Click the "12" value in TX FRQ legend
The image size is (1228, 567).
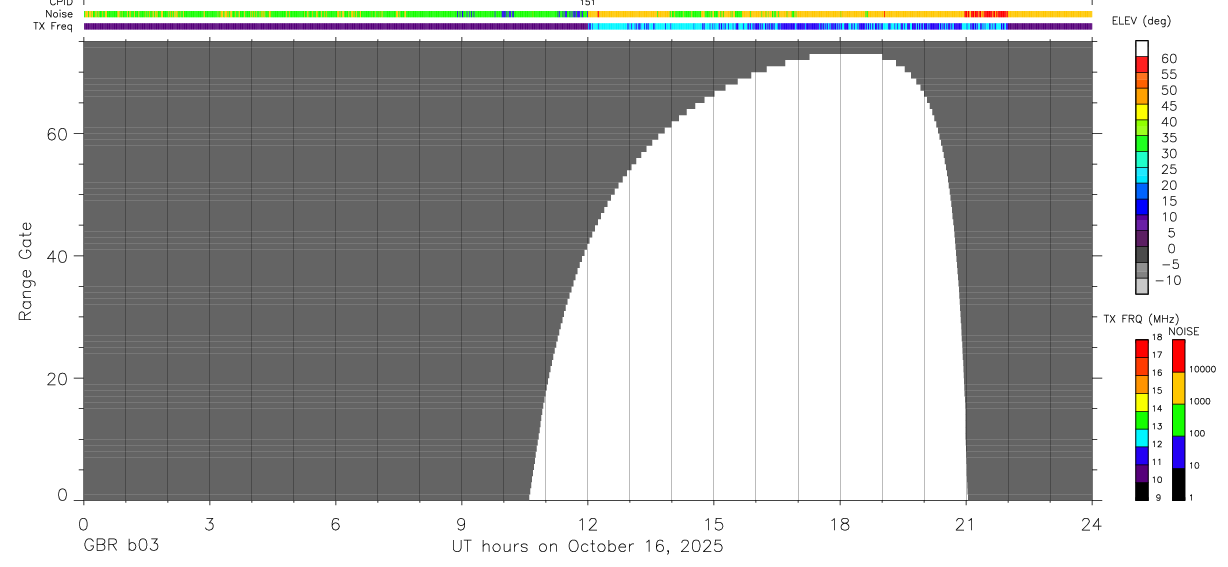pos(1157,445)
